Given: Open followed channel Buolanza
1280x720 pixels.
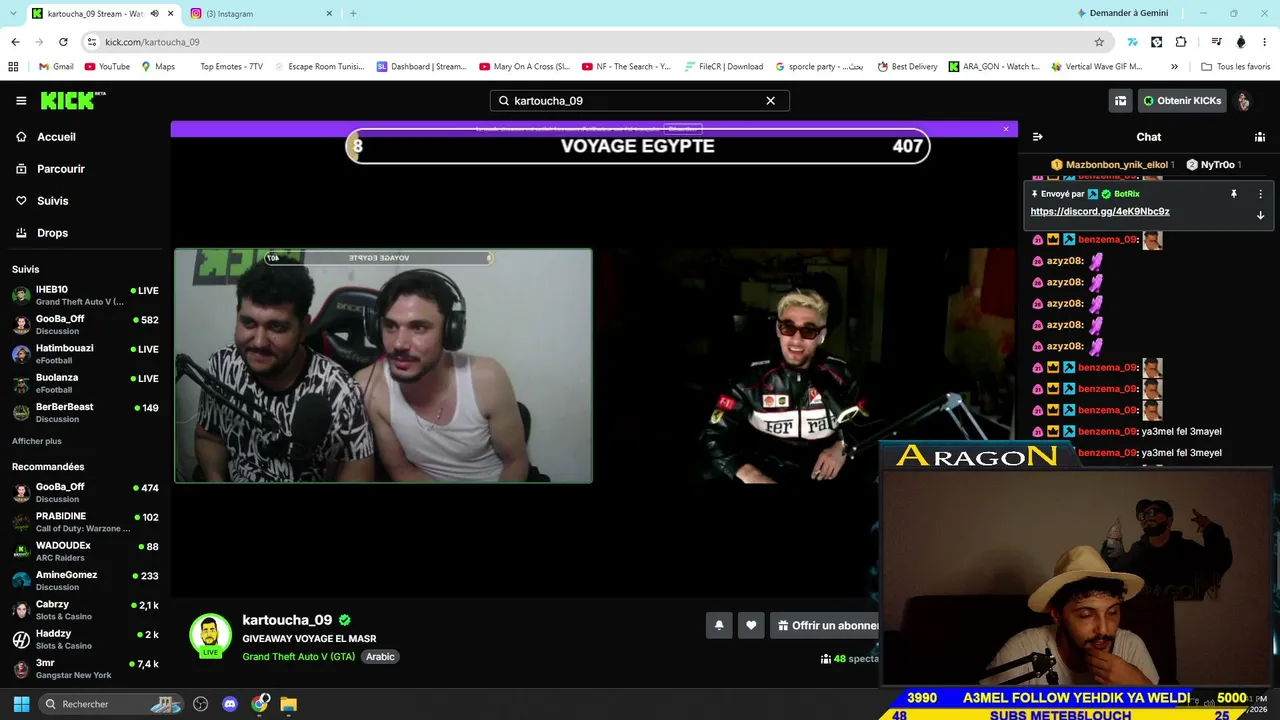Looking at the screenshot, I should click(x=85, y=383).
